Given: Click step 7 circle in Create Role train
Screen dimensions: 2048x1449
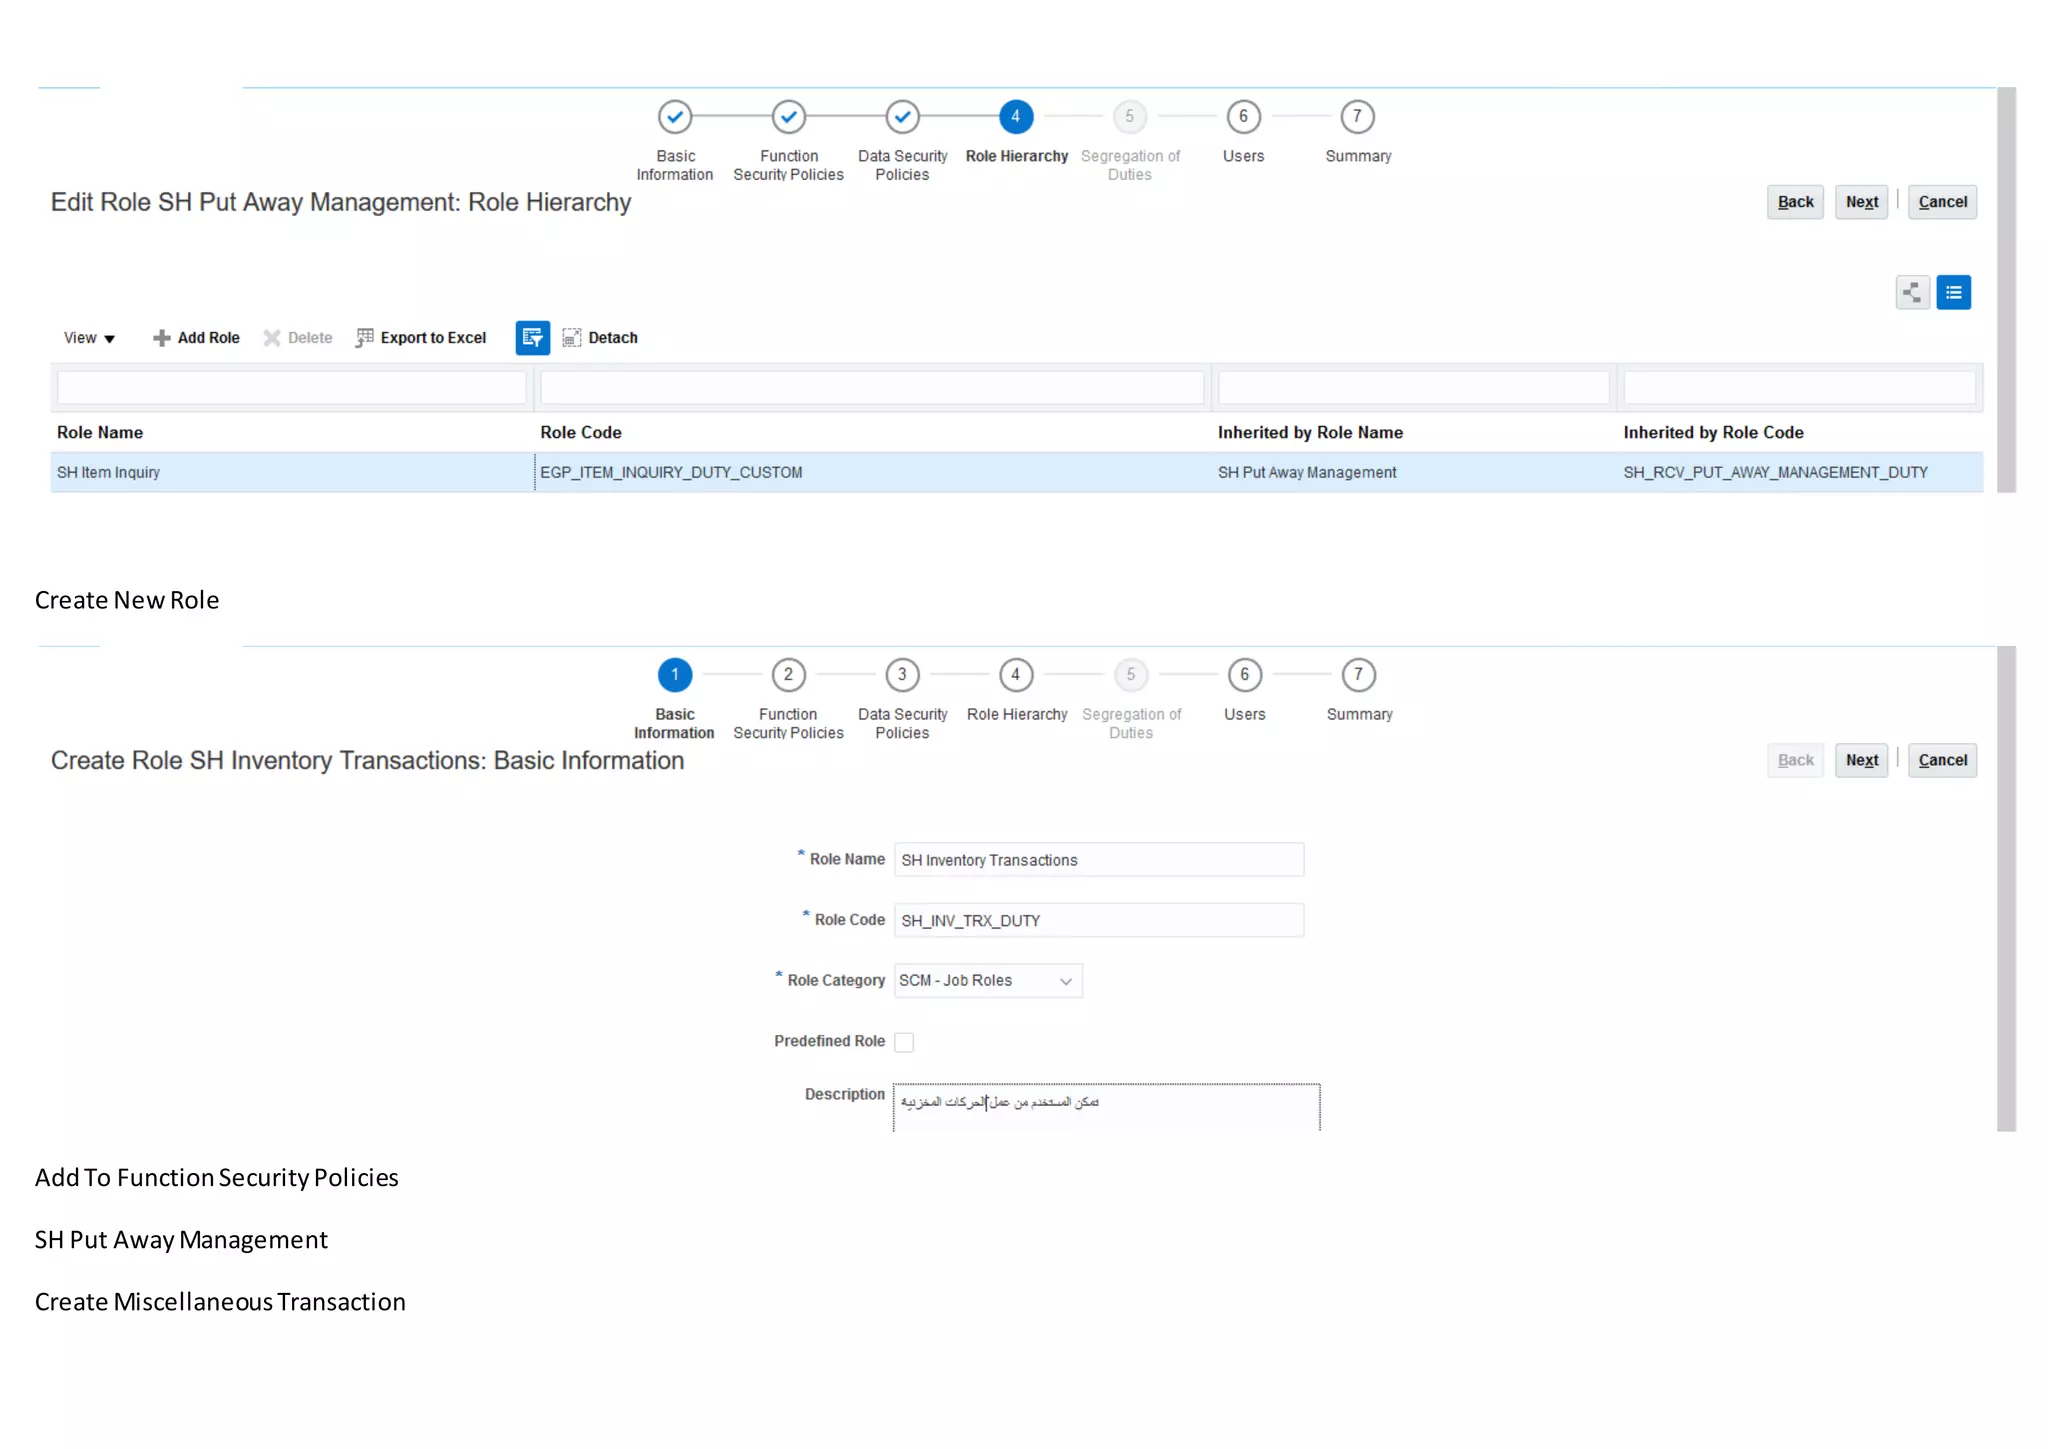Looking at the screenshot, I should click(x=1358, y=675).
